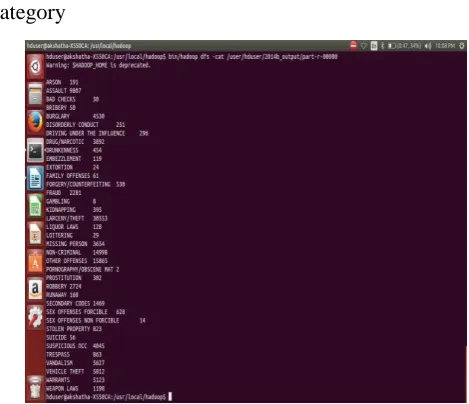Click the FAMILY OFFENSES output row
Image resolution: width=469 pixels, height=404 pixels.
point(72,175)
